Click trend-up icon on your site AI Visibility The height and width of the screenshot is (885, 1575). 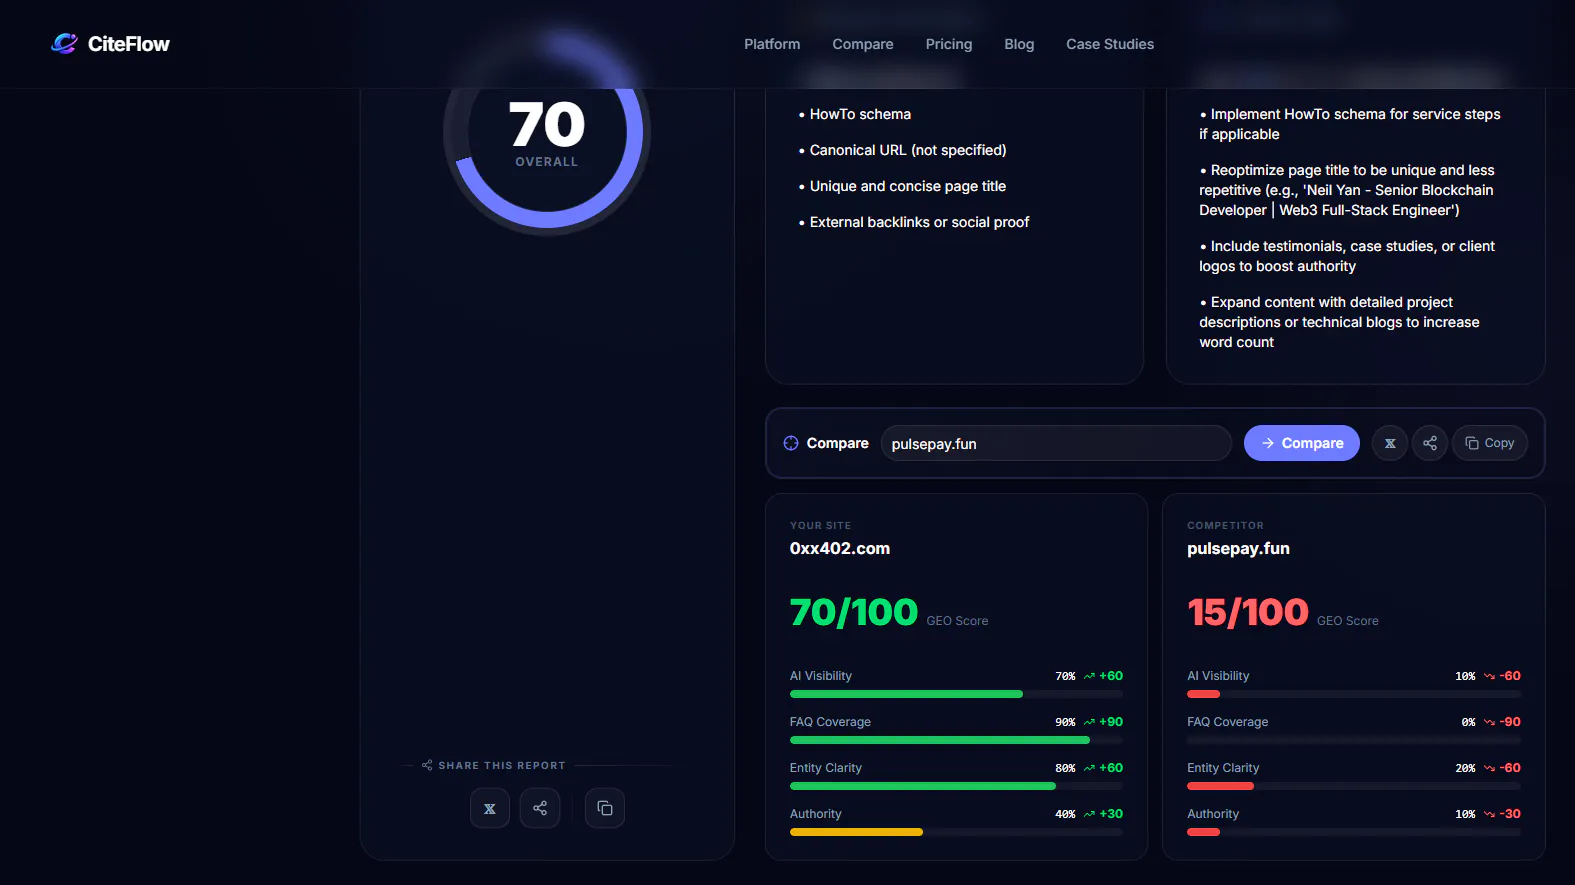(1089, 676)
